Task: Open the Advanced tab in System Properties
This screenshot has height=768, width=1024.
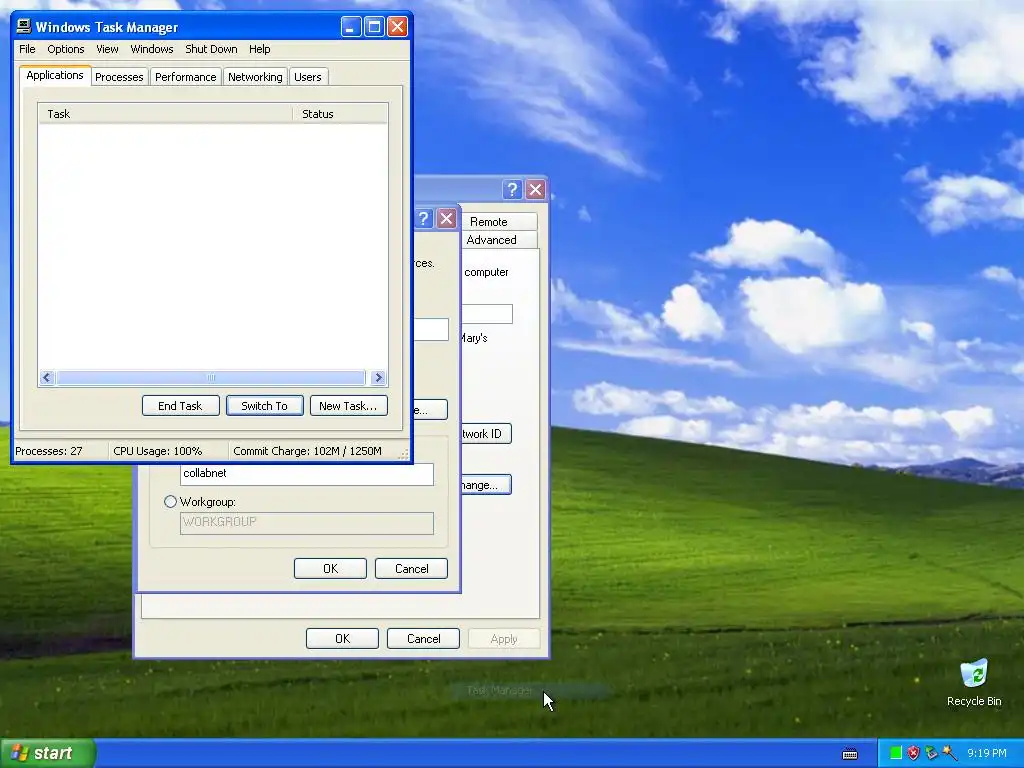Action: click(x=498, y=240)
